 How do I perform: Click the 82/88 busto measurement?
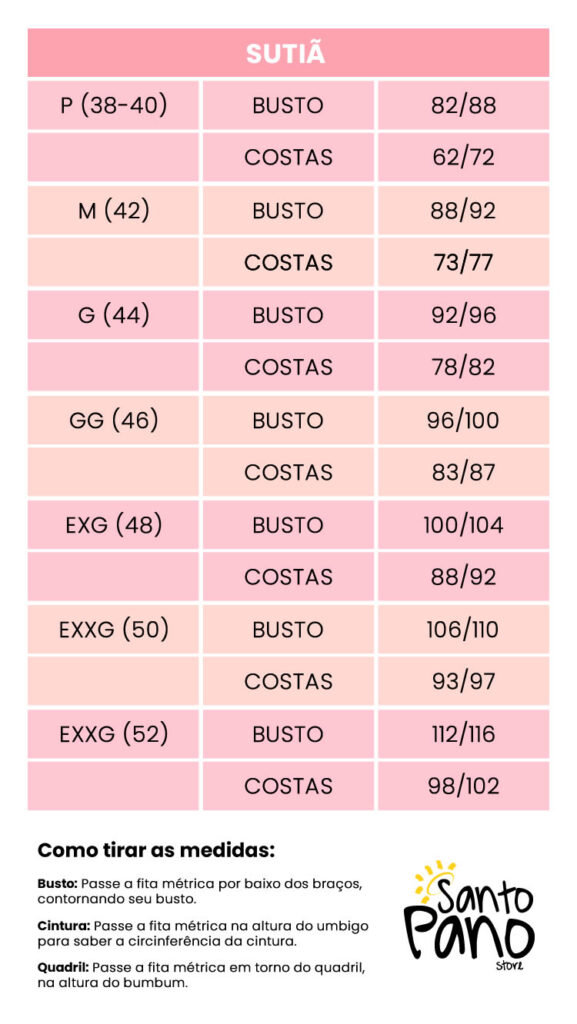point(463,105)
